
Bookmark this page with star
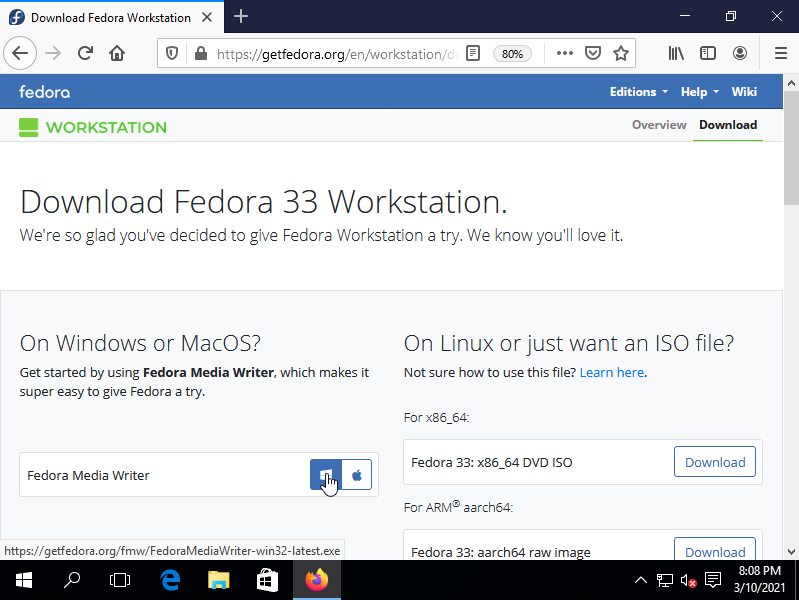point(621,53)
